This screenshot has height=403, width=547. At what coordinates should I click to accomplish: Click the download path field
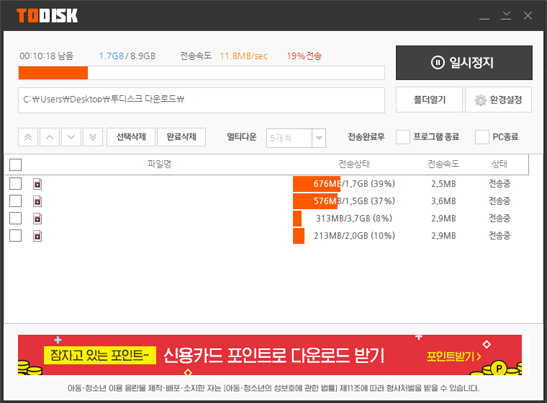click(x=202, y=100)
